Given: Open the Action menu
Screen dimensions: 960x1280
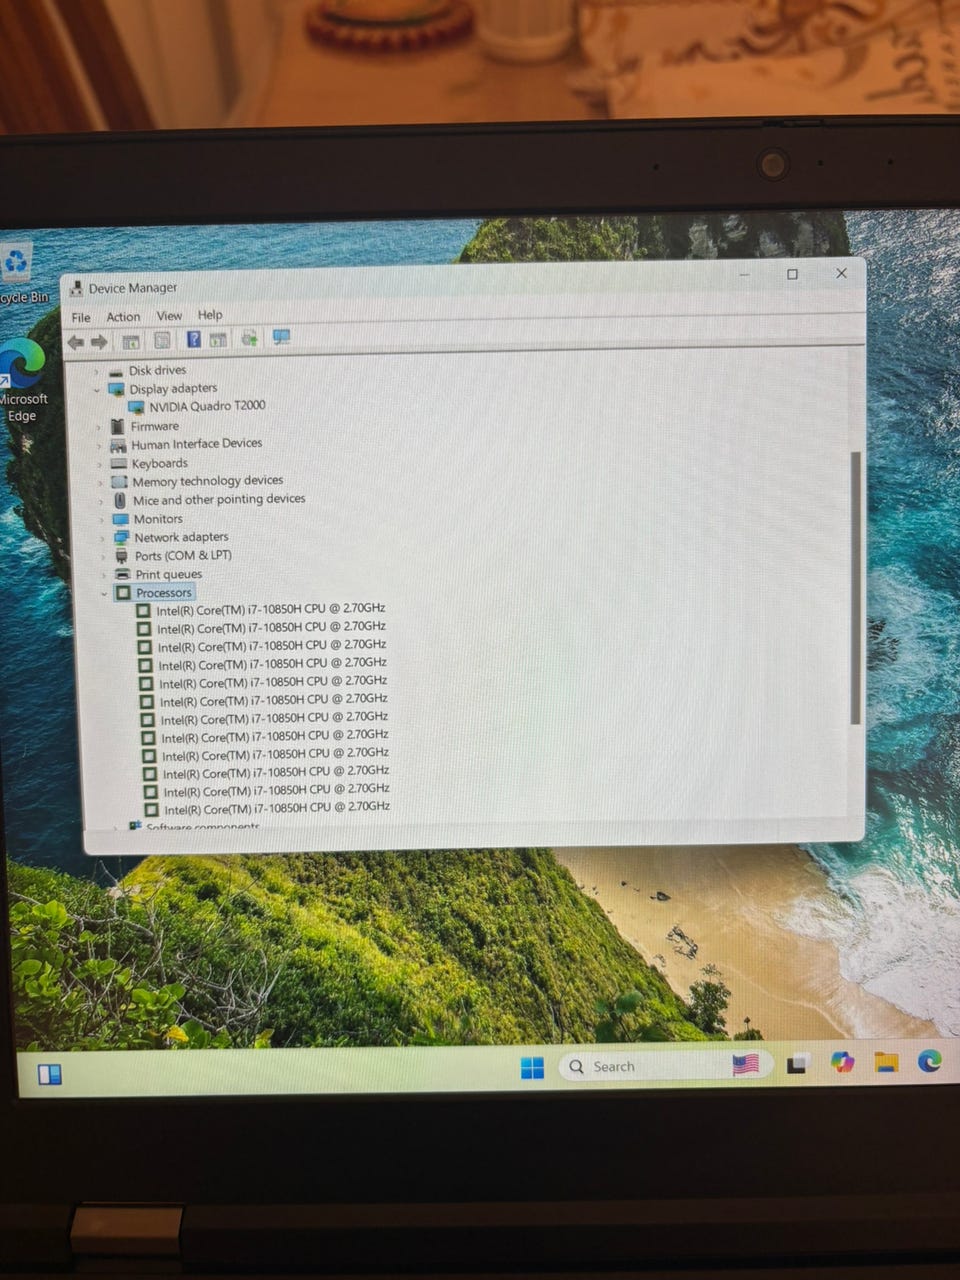Looking at the screenshot, I should click(x=123, y=316).
